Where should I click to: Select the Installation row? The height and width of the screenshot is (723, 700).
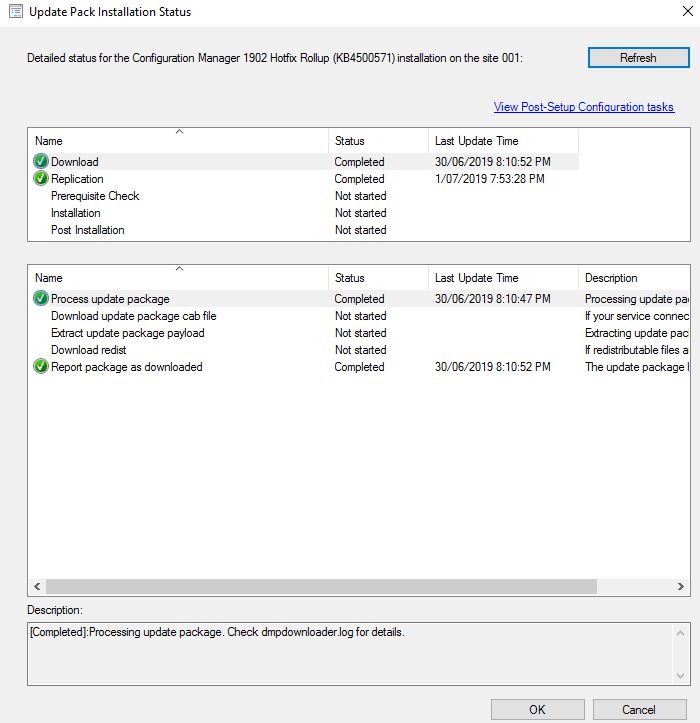tap(305, 213)
